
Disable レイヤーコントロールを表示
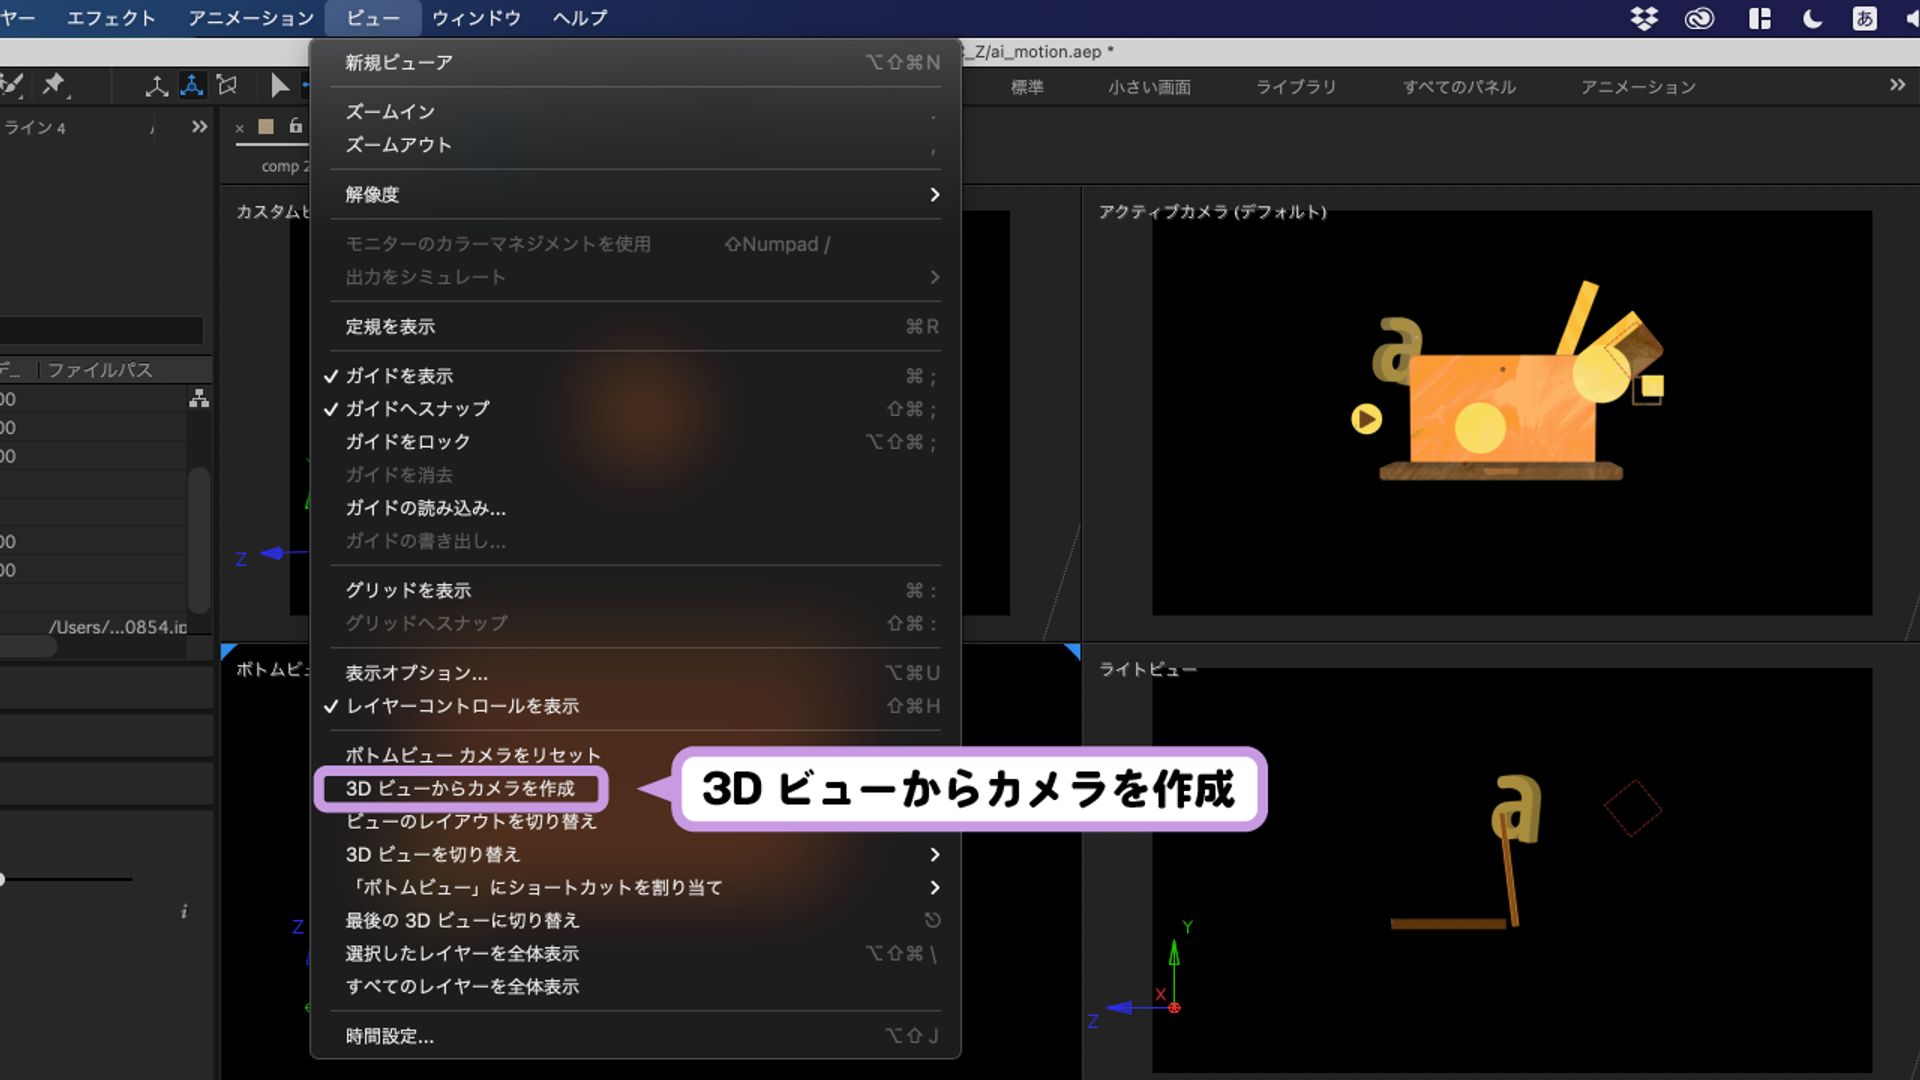[461, 706]
